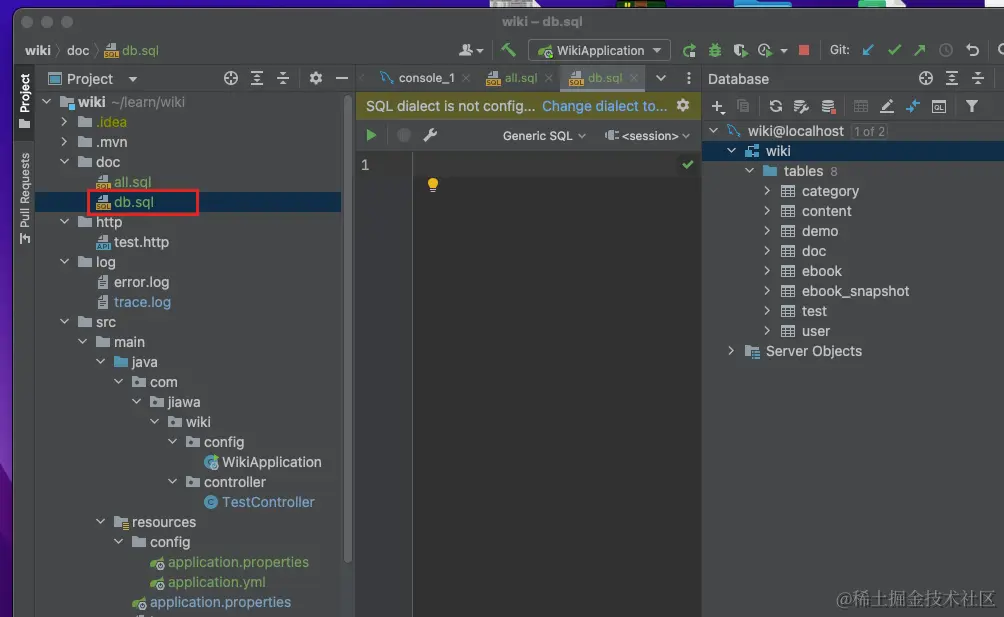
Task: Click the Change dialect to... link
Action: point(604,106)
